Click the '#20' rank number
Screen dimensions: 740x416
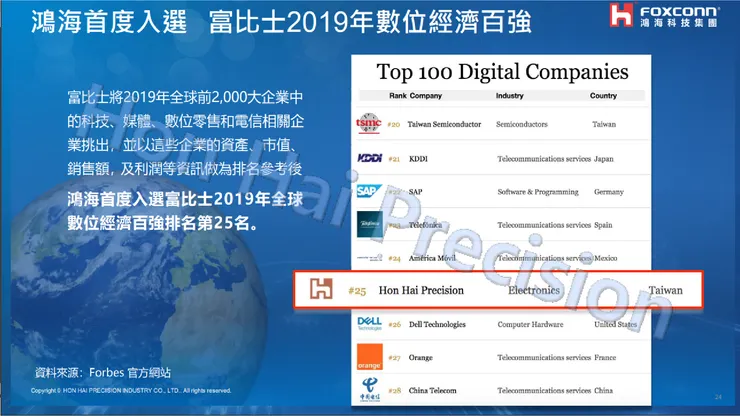394,125
